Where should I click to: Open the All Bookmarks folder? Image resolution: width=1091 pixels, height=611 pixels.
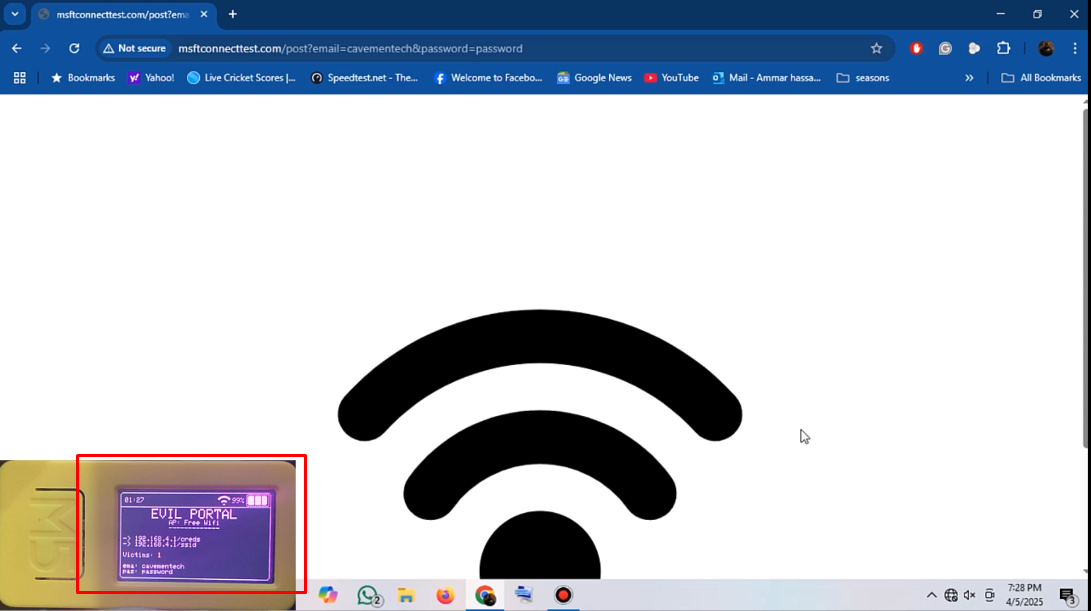(1041, 78)
